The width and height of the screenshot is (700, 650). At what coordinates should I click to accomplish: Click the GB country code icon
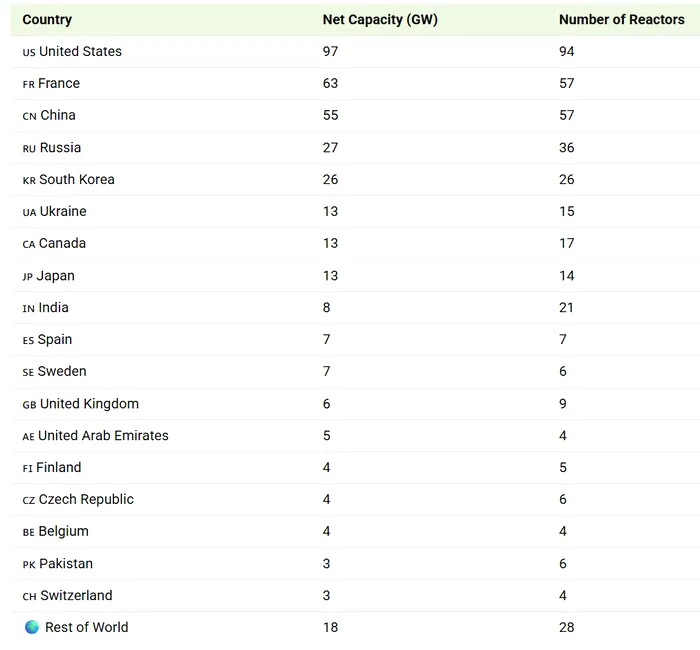[29, 404]
